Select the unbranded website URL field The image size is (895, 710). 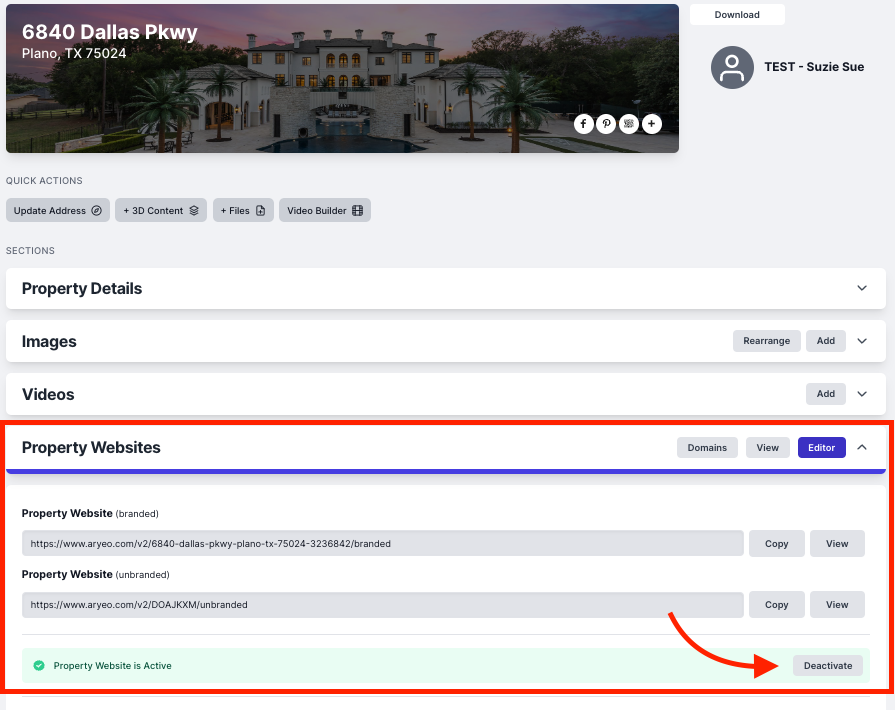tap(382, 604)
